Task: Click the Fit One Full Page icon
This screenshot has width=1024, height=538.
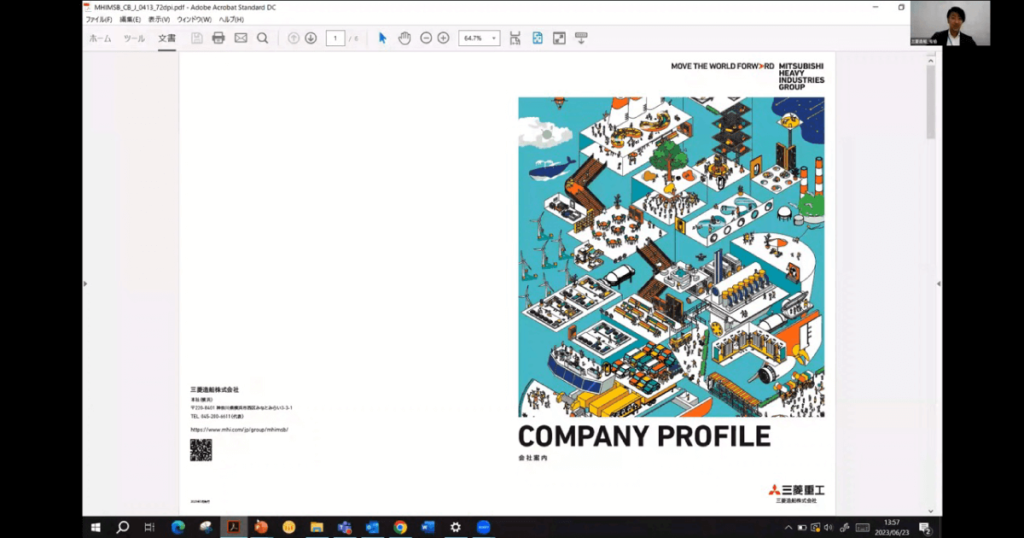Action: pyautogui.click(x=537, y=39)
